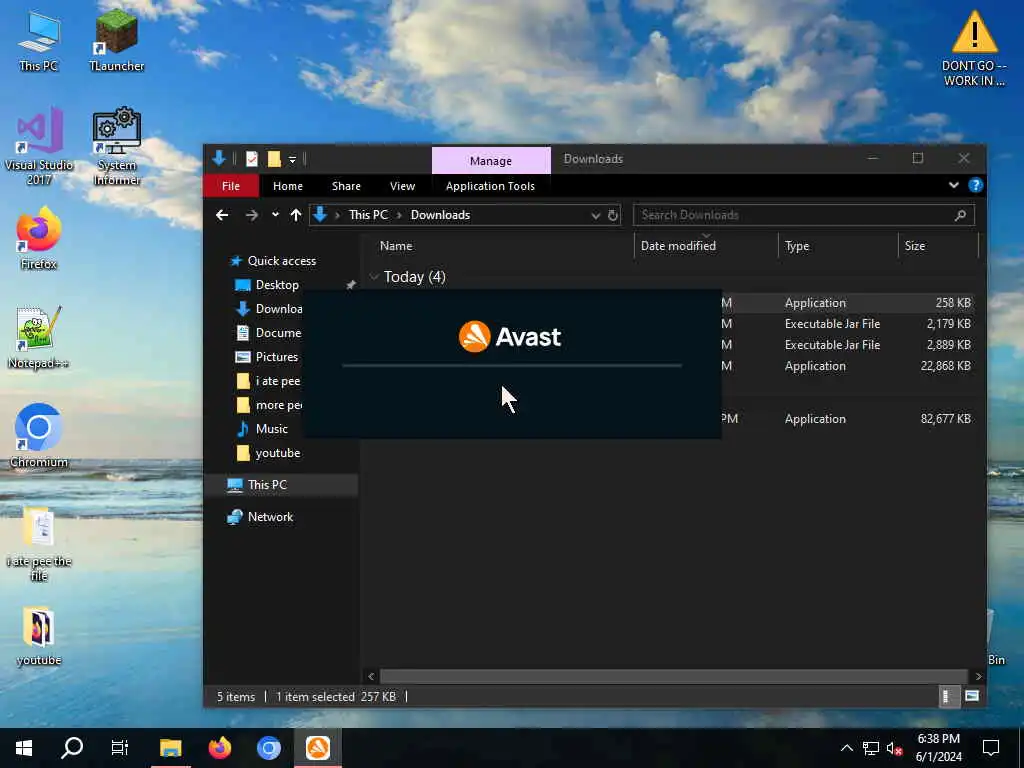The height and width of the screenshot is (768, 1024).
Task: Collapse the Today (4) group
Action: click(x=374, y=277)
